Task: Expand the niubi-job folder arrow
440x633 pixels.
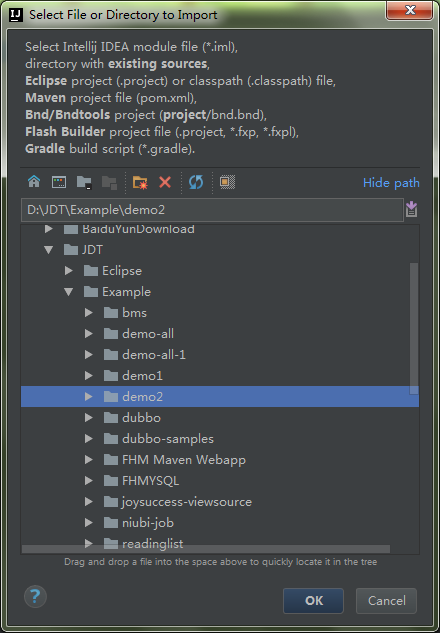Action: click(x=89, y=522)
